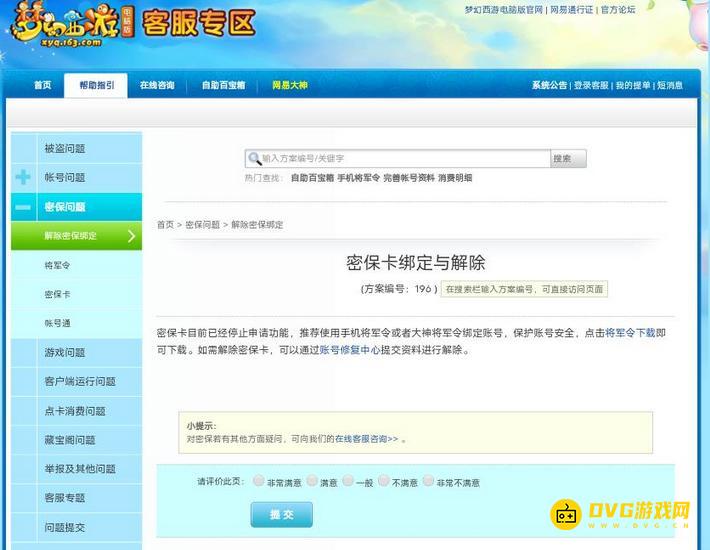Image resolution: width=710 pixels, height=550 pixels.
Task: Open 藏宝阁问题 sidebar category
Action: (77, 440)
